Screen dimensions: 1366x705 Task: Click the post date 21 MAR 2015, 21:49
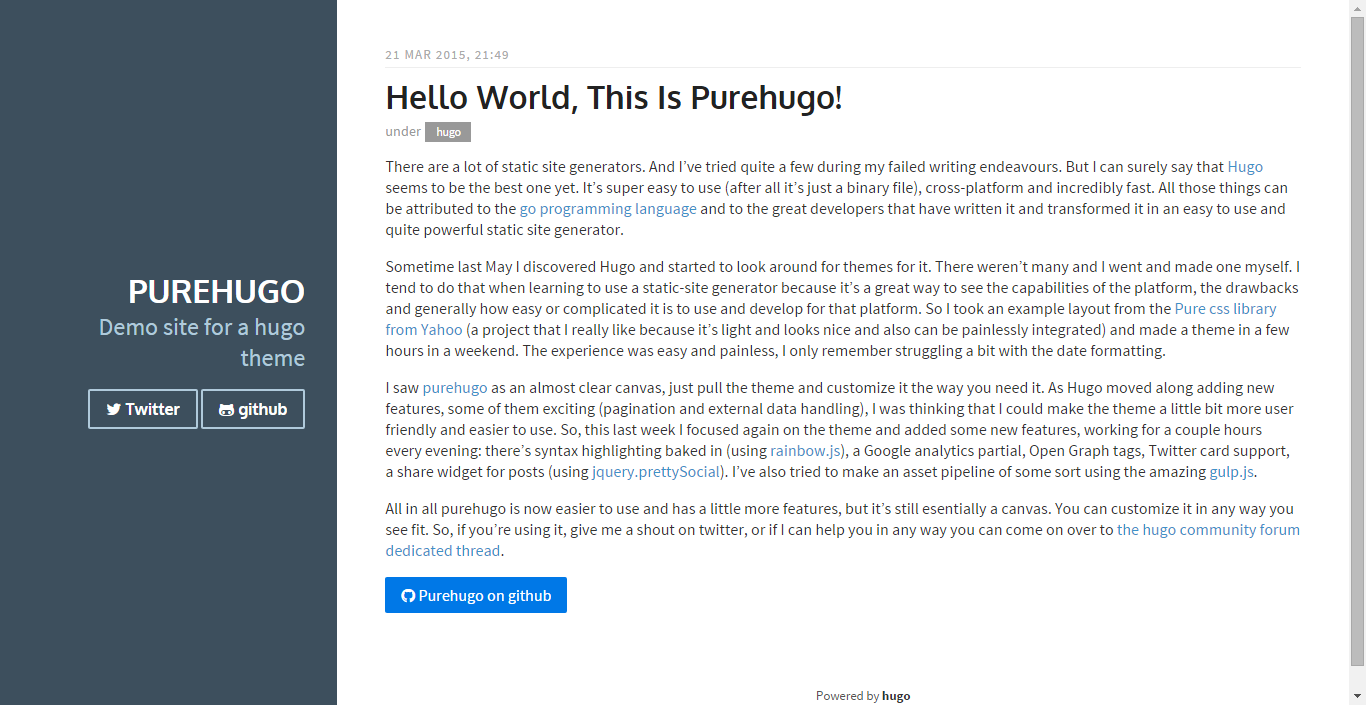pos(447,55)
